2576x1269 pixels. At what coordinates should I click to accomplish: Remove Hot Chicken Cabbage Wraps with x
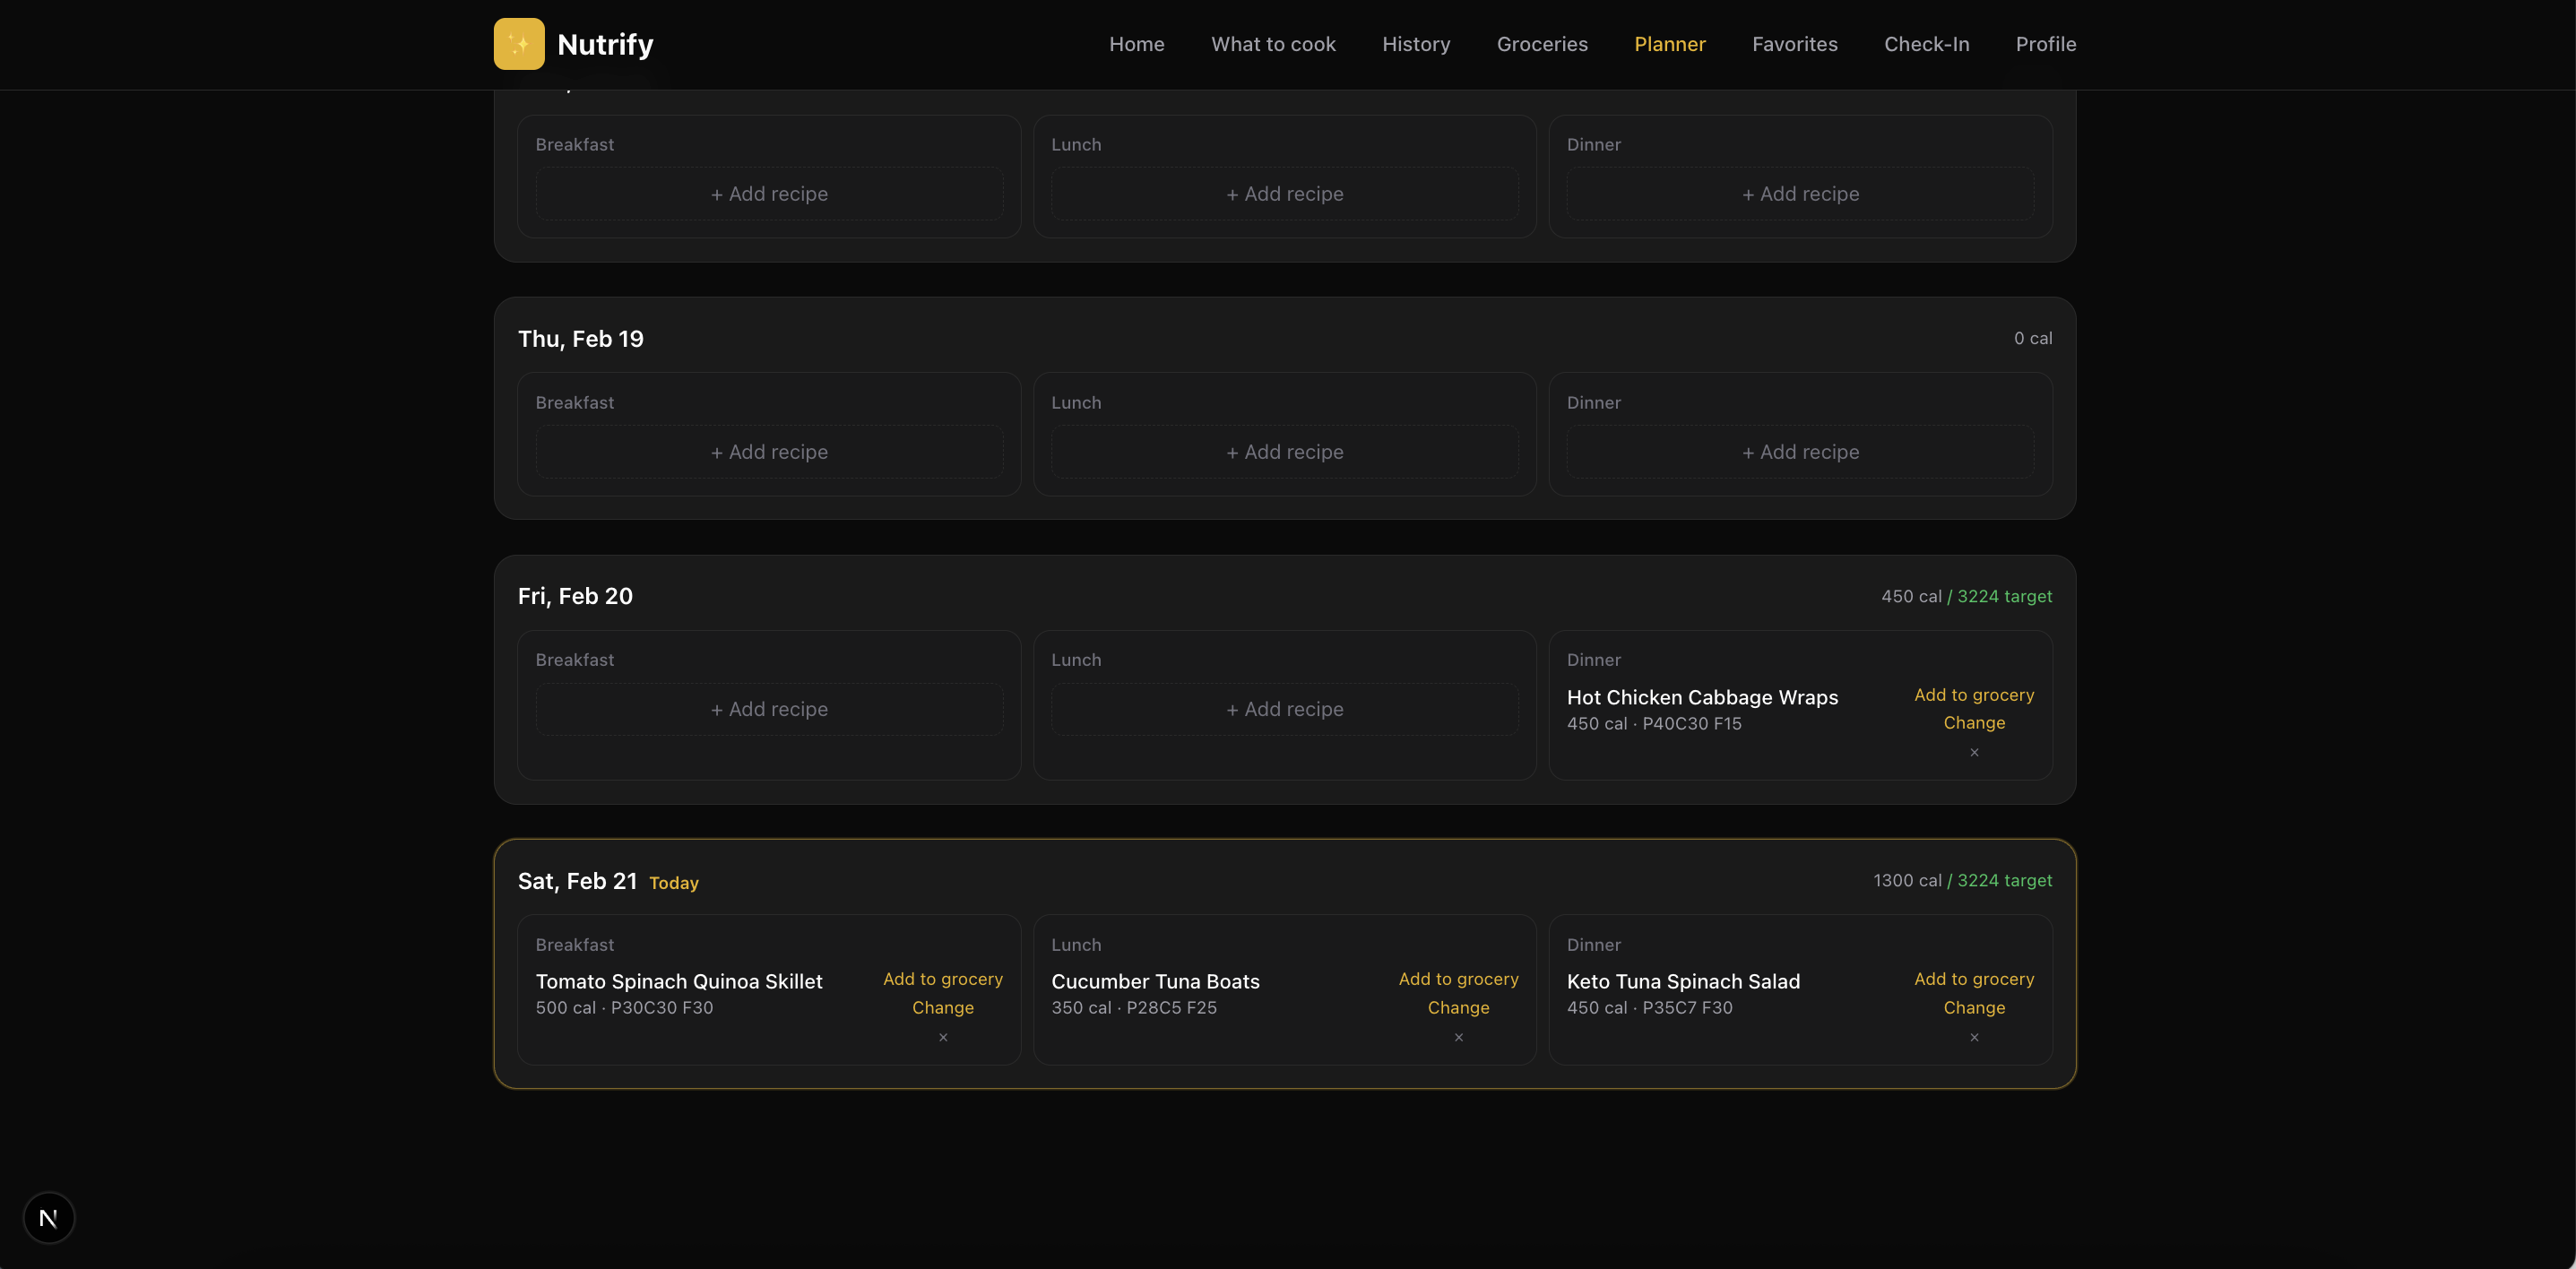click(1974, 752)
